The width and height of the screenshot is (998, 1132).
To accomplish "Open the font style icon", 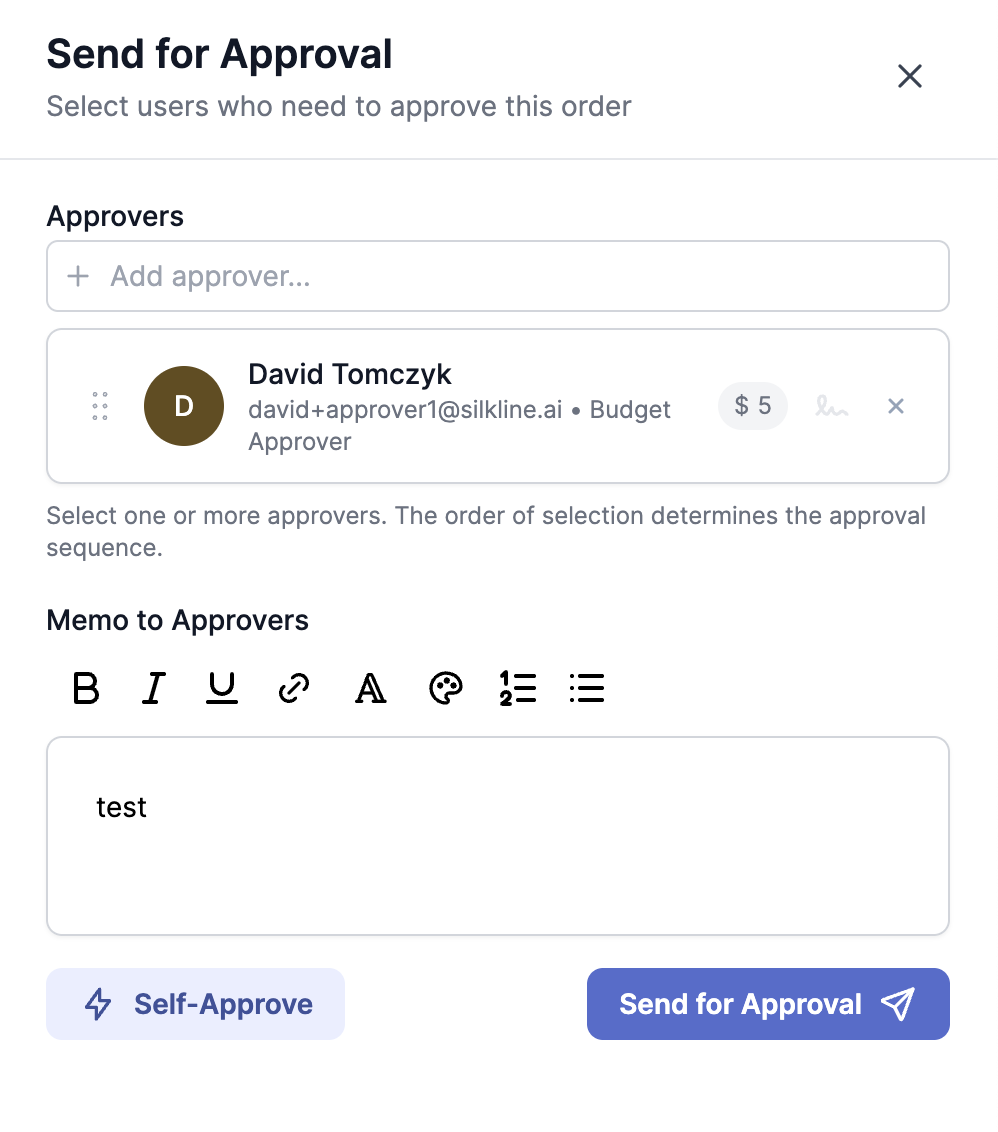I will click(370, 688).
